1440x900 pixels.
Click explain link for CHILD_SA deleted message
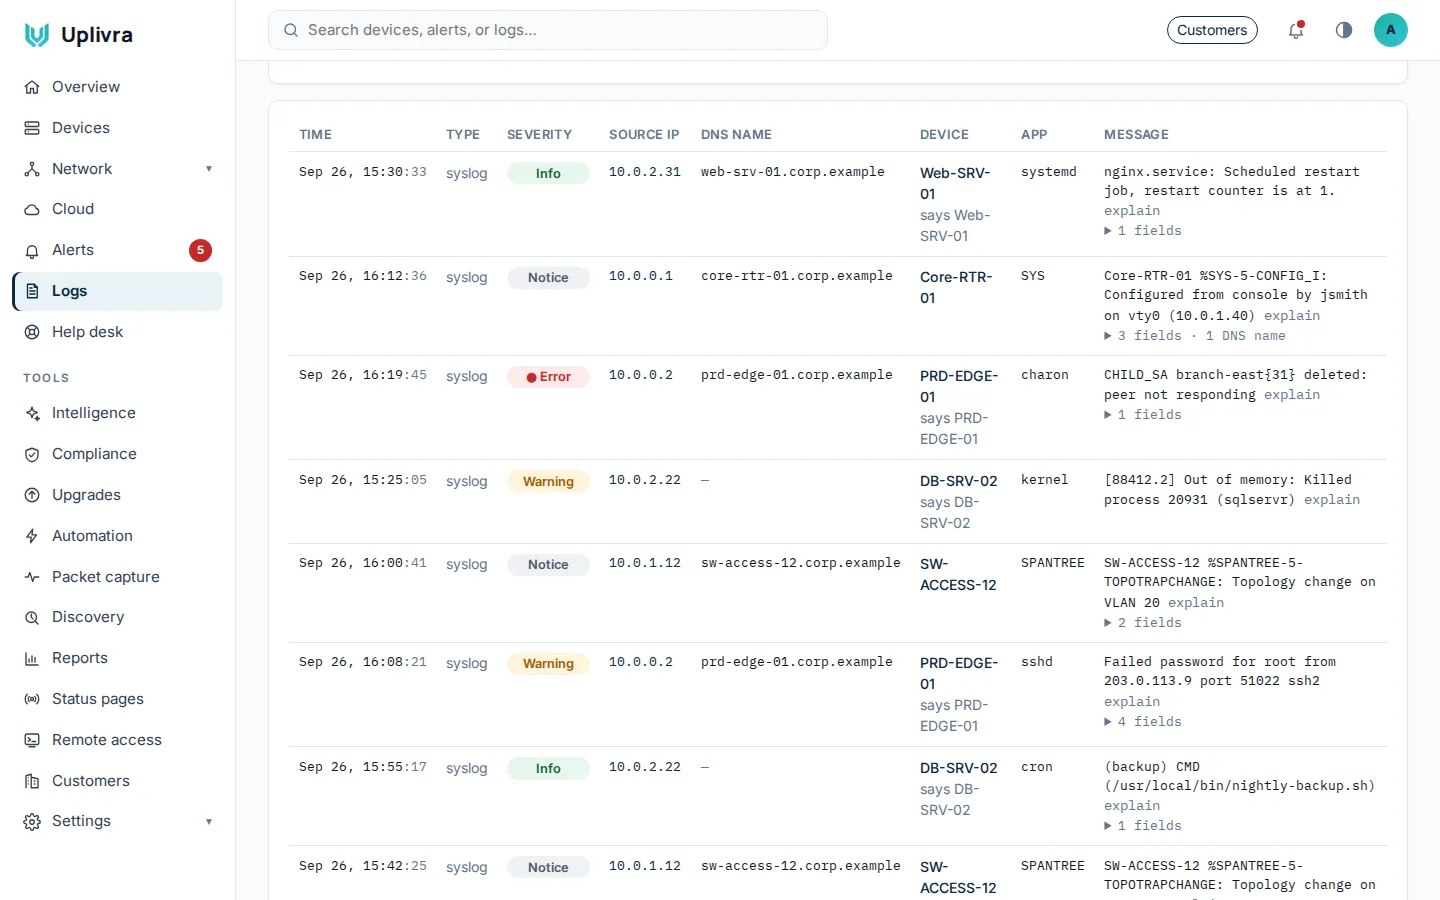pos(1292,395)
